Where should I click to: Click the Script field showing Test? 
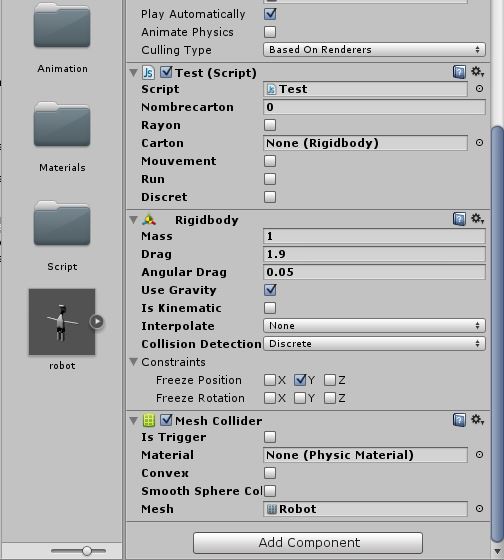[x=365, y=89]
